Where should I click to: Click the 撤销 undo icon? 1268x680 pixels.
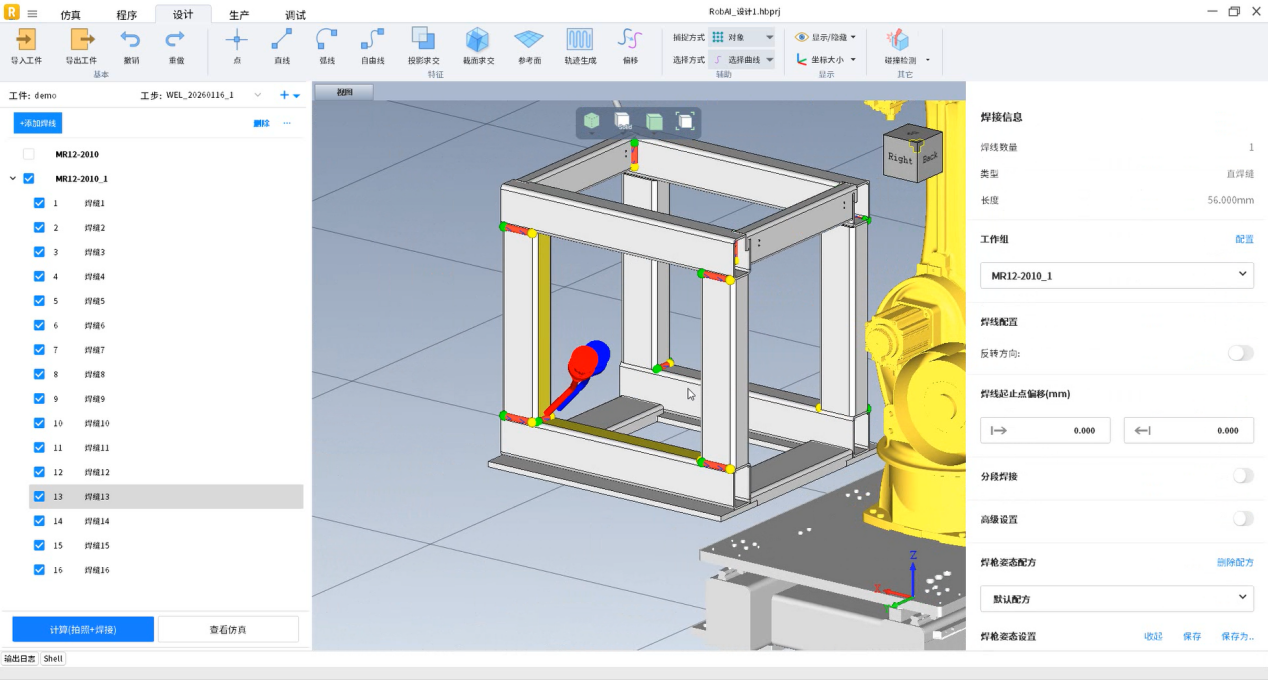coord(131,40)
